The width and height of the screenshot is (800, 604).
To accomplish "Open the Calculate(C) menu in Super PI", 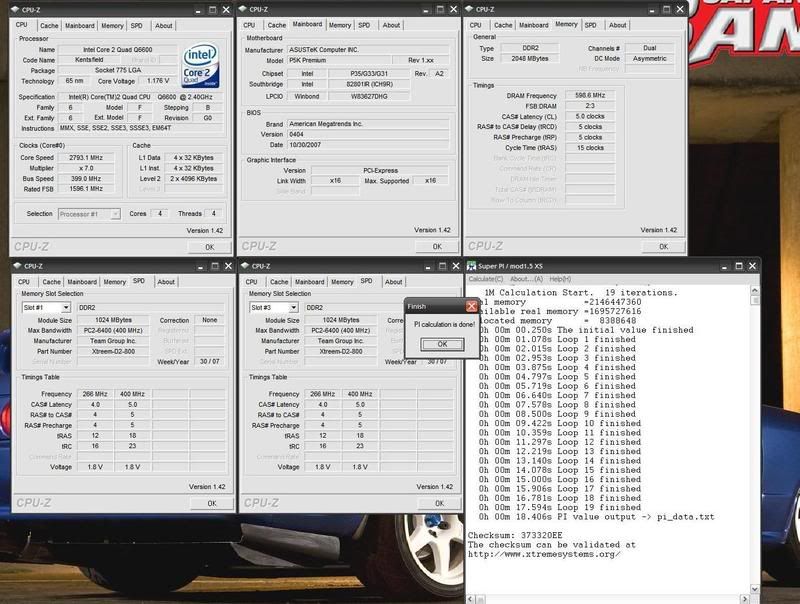I will (489, 279).
